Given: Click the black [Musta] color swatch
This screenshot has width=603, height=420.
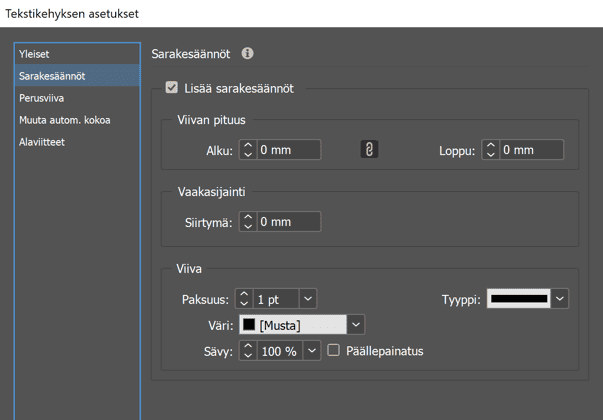Looking at the screenshot, I should (249, 325).
